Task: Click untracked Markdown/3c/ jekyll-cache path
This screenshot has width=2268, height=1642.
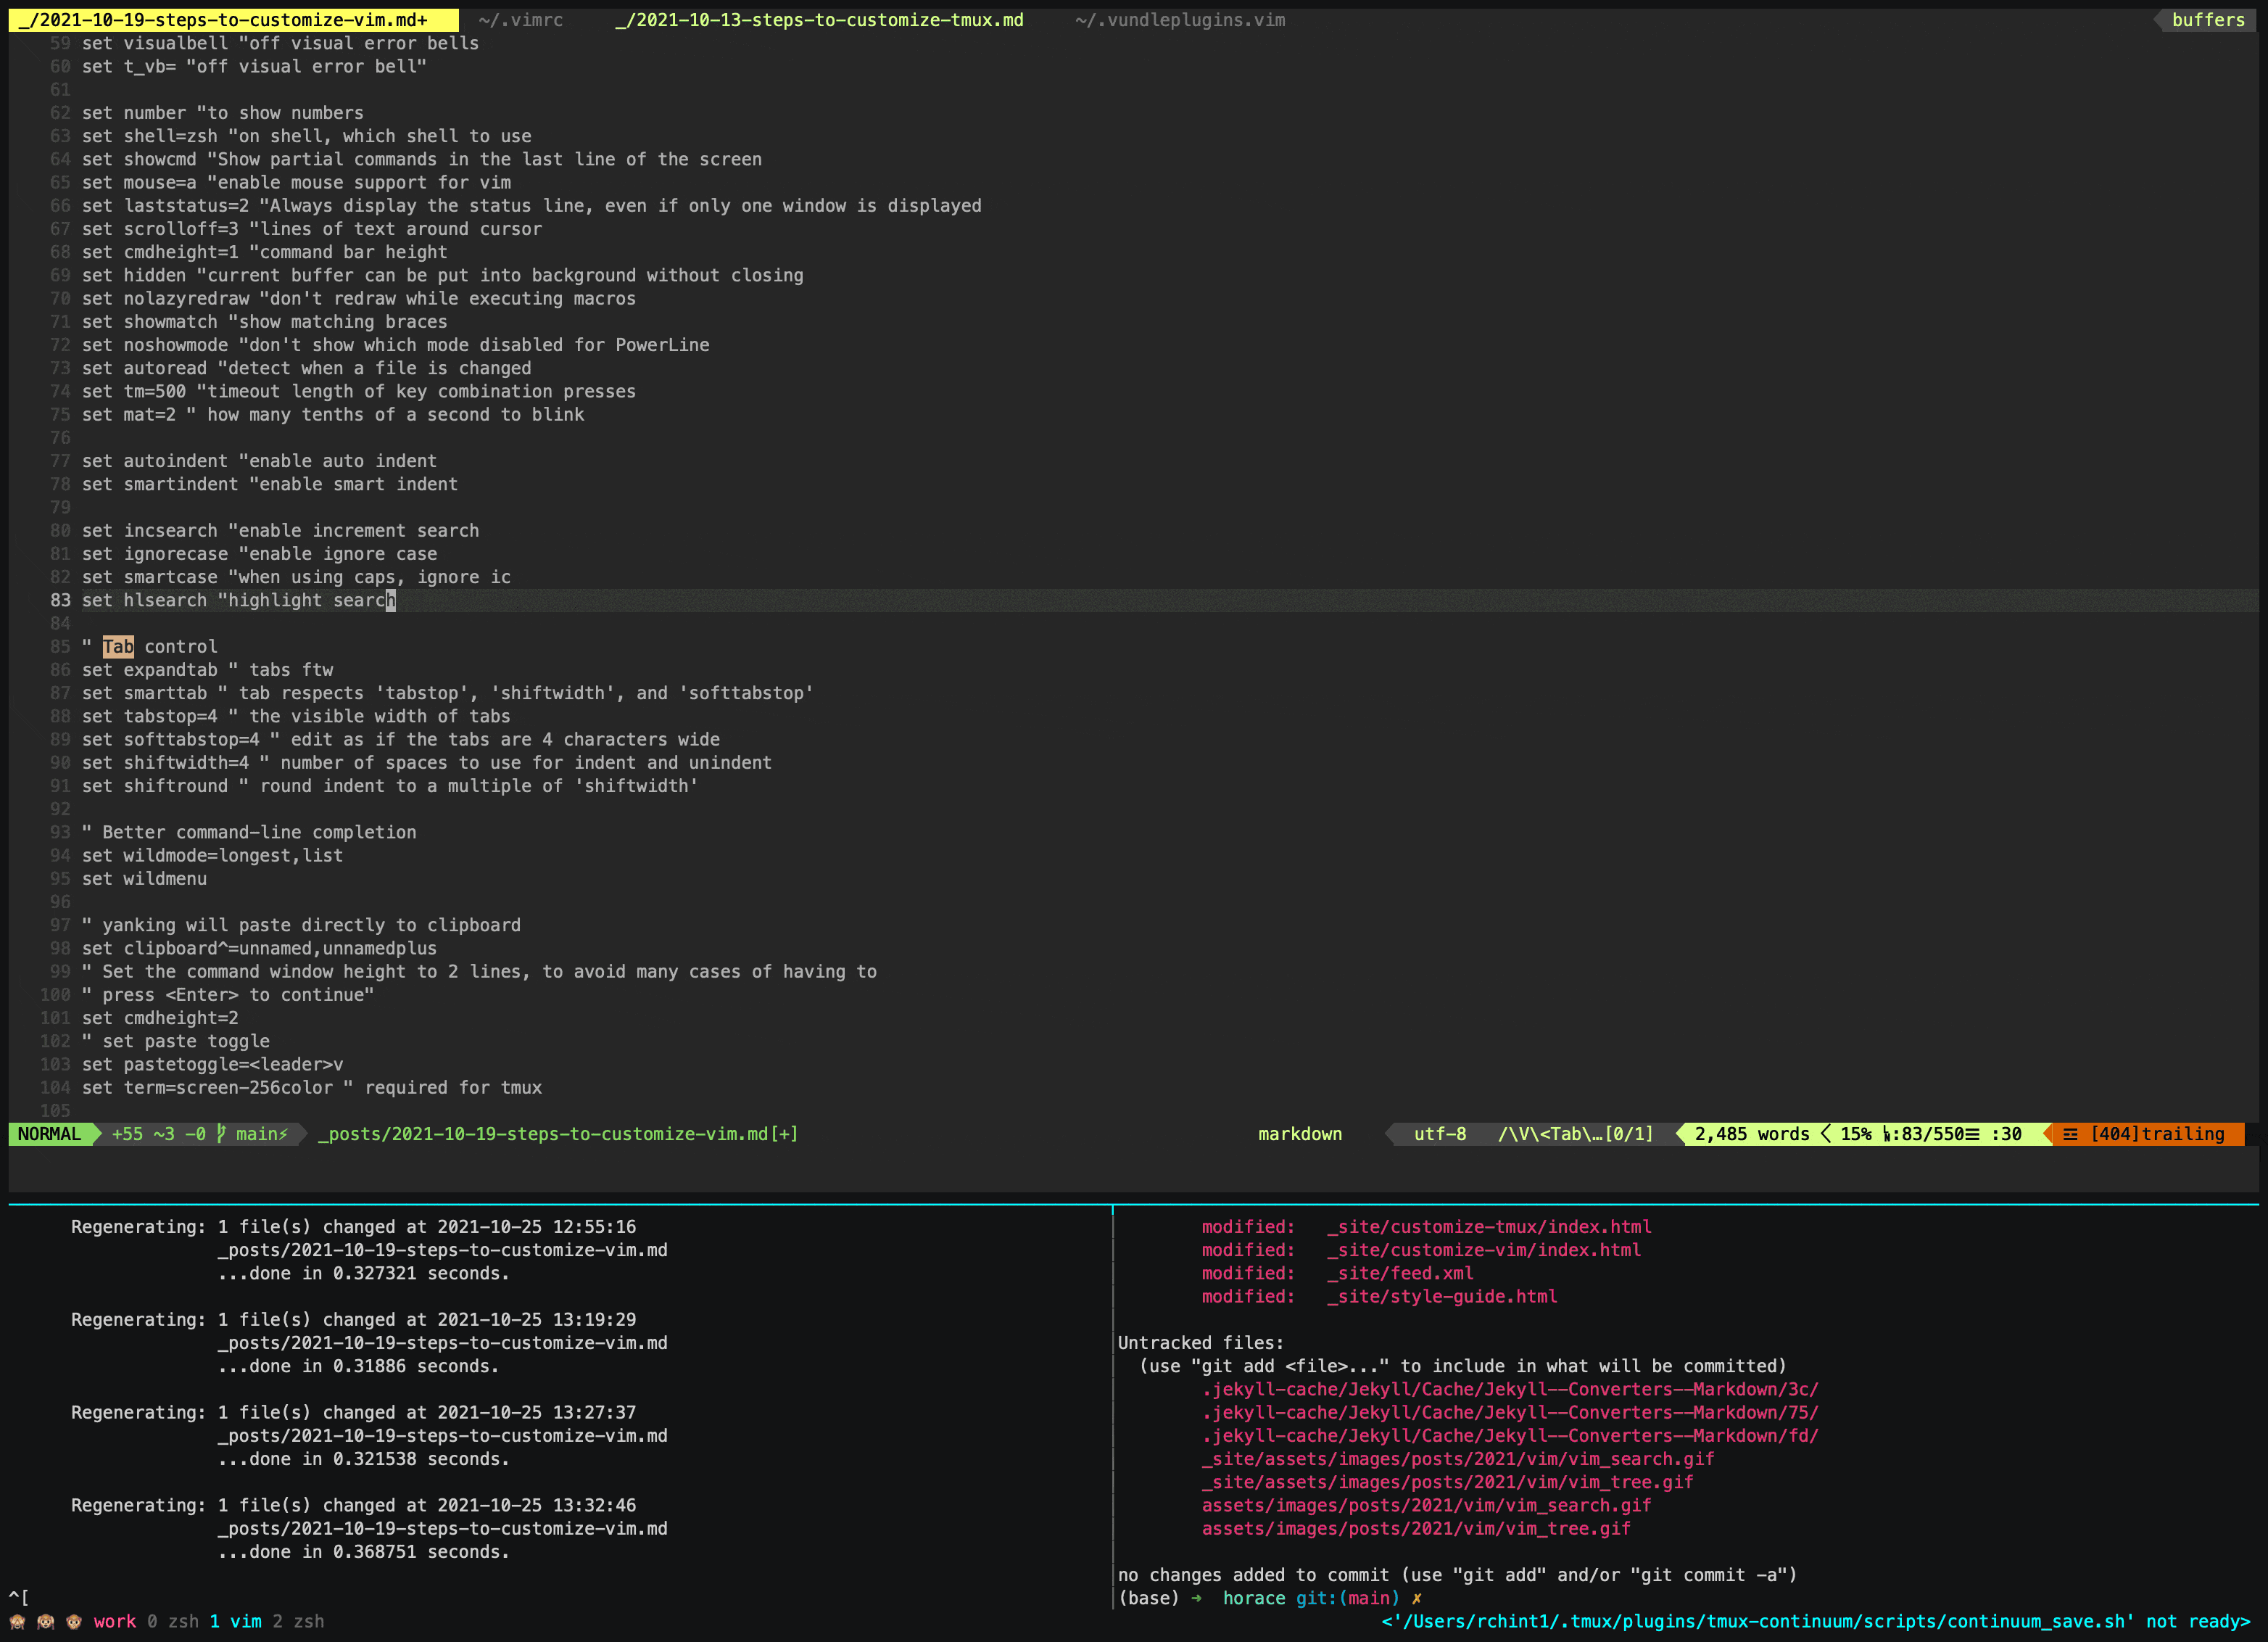Action: 1510,1389
